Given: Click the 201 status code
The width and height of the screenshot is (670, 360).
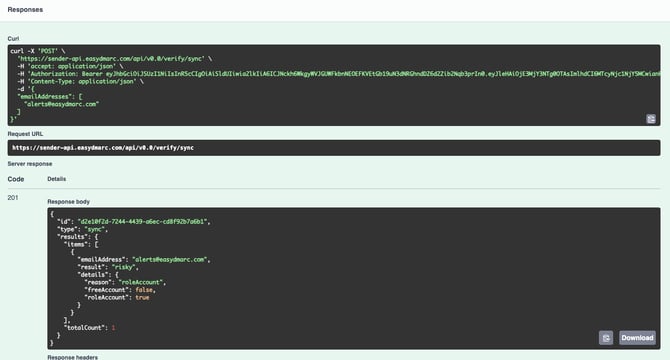Looking at the screenshot, I should (x=13, y=197).
